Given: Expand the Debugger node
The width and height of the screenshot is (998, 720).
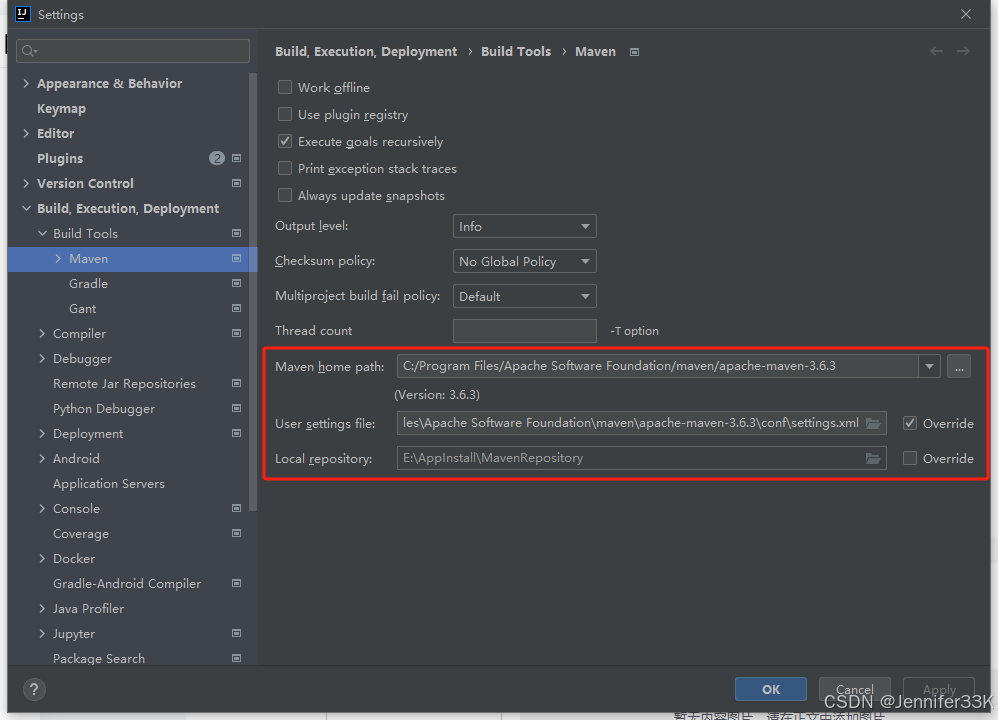Looking at the screenshot, I should click(x=42, y=358).
